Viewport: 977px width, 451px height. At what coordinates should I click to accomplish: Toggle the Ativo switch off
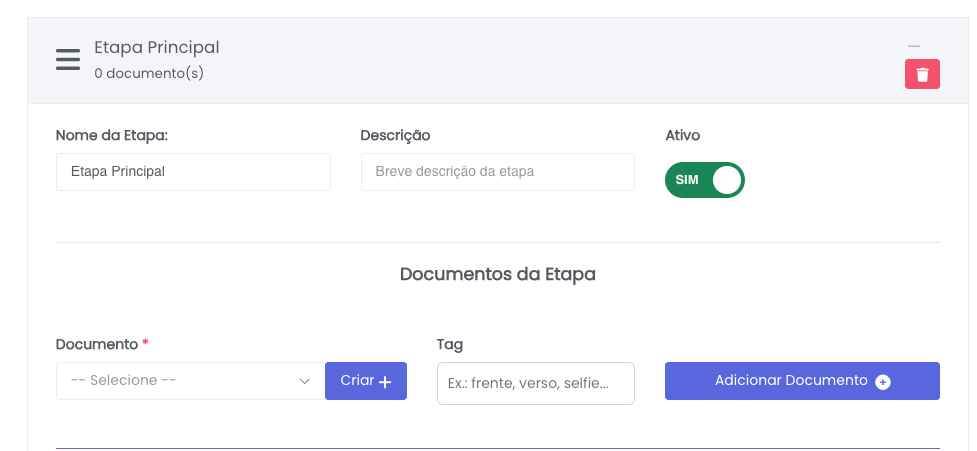point(704,180)
